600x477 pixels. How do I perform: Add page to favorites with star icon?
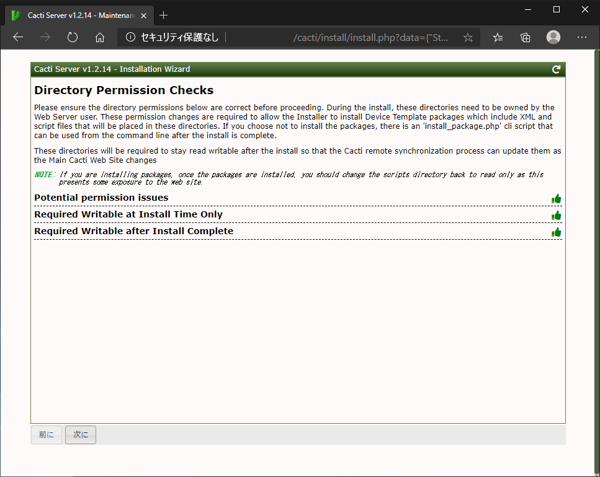tap(468, 37)
